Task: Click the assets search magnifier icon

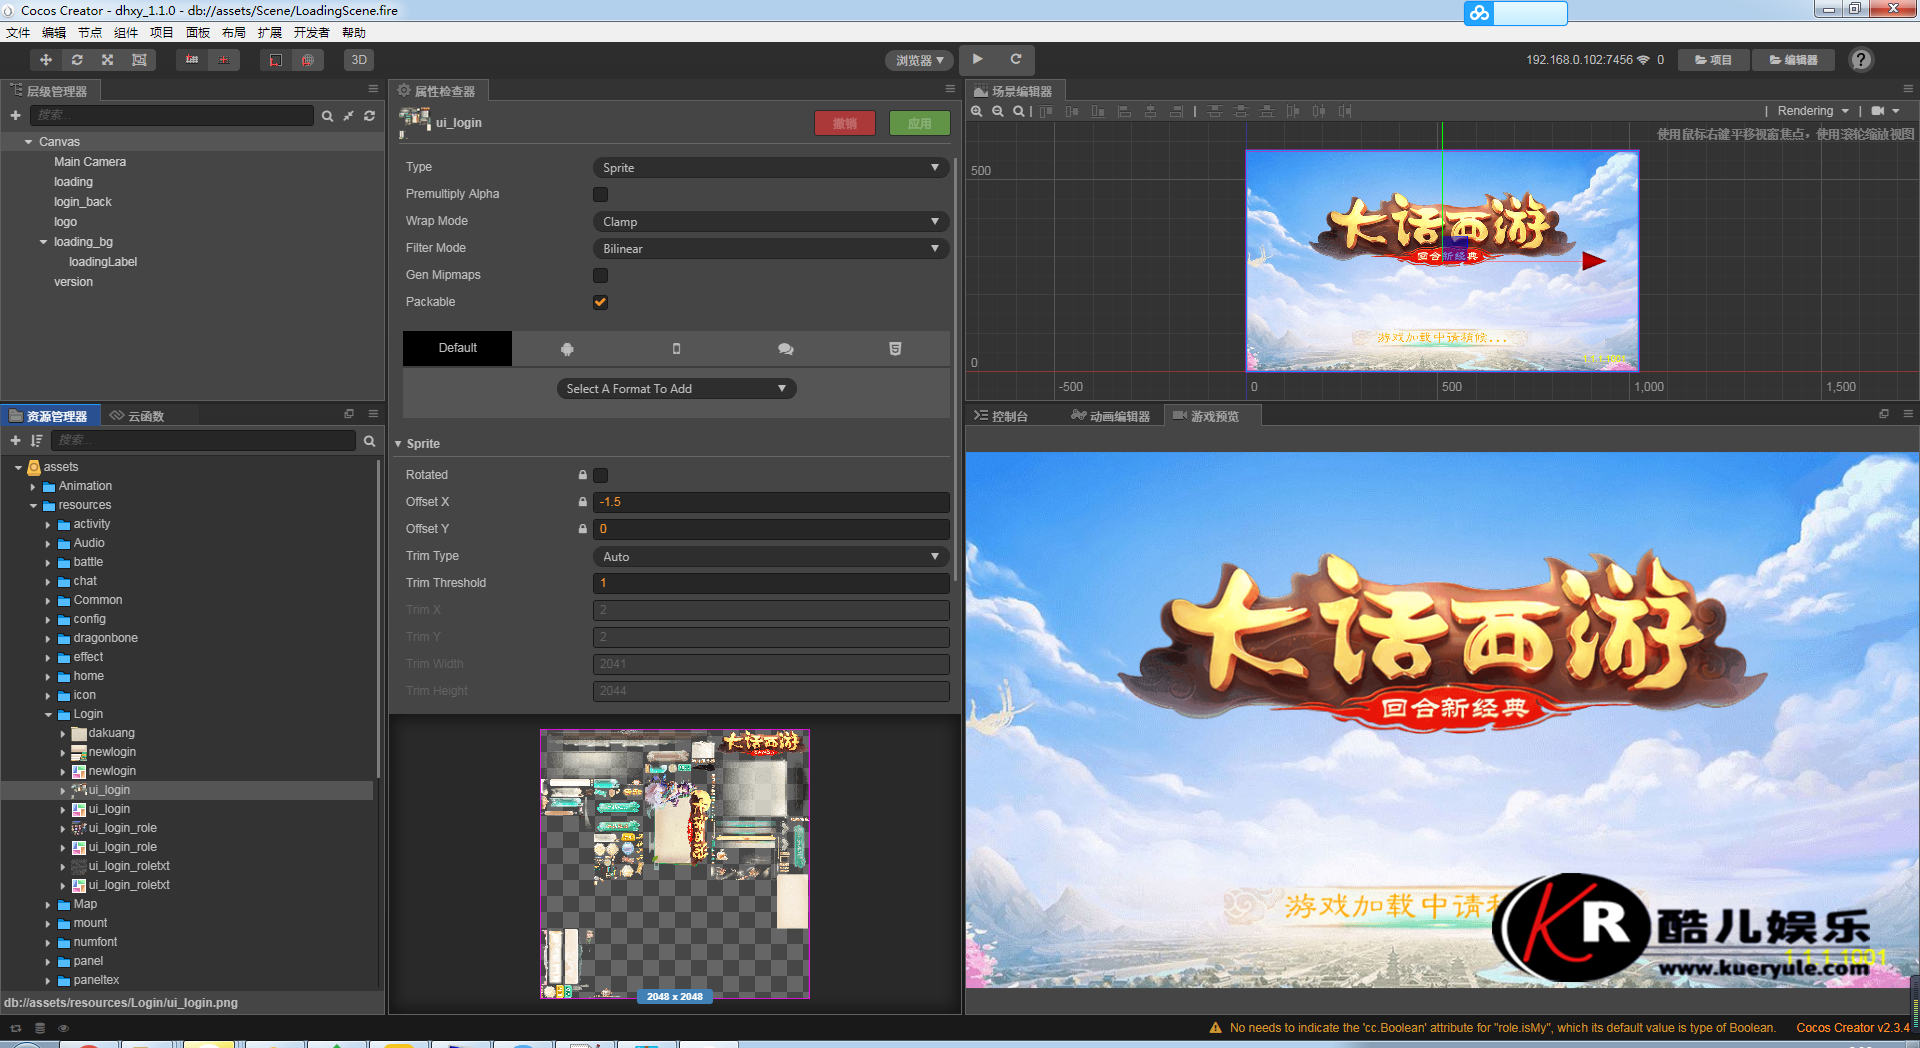Action: click(369, 440)
